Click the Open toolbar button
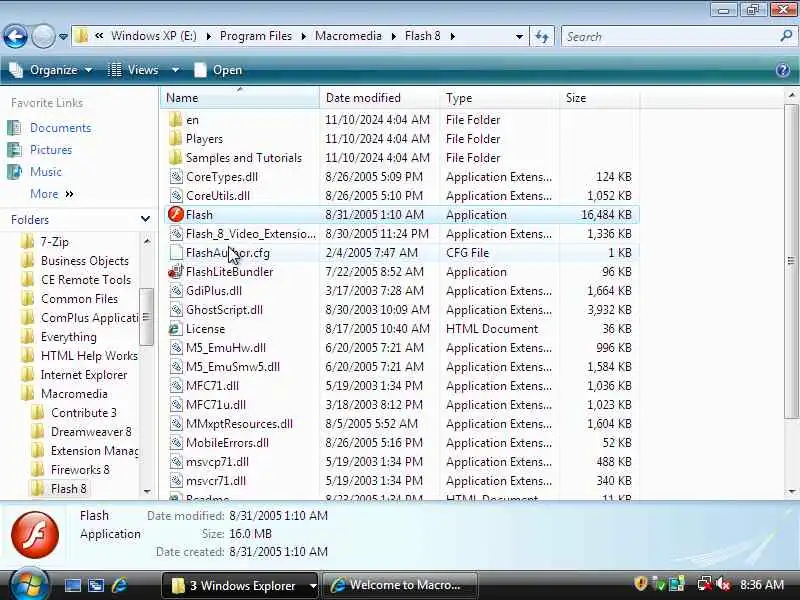Screen dimensions: 800x600 (x=218, y=70)
